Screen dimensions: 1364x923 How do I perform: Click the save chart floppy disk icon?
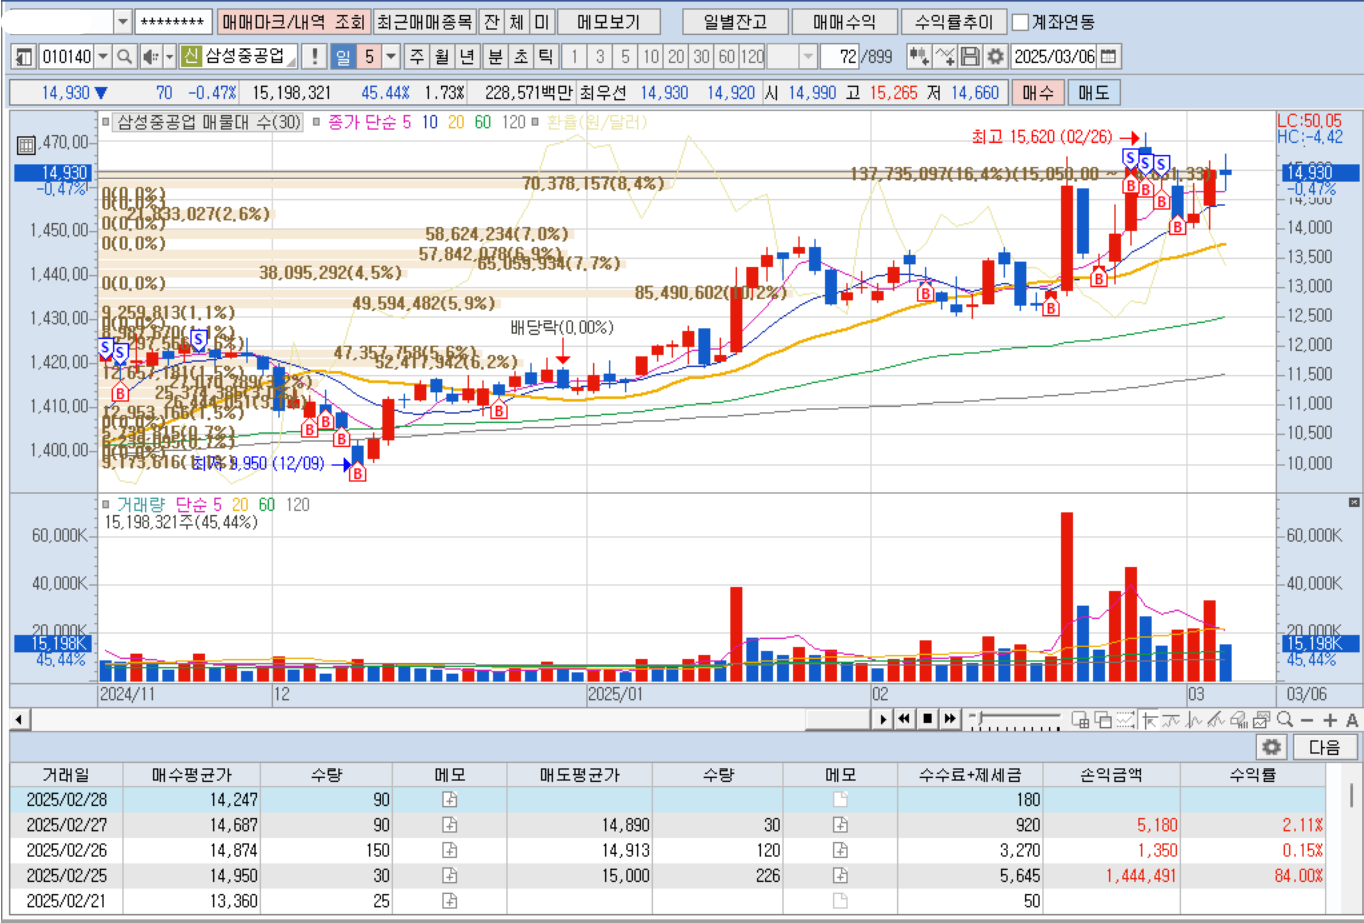click(x=970, y=56)
